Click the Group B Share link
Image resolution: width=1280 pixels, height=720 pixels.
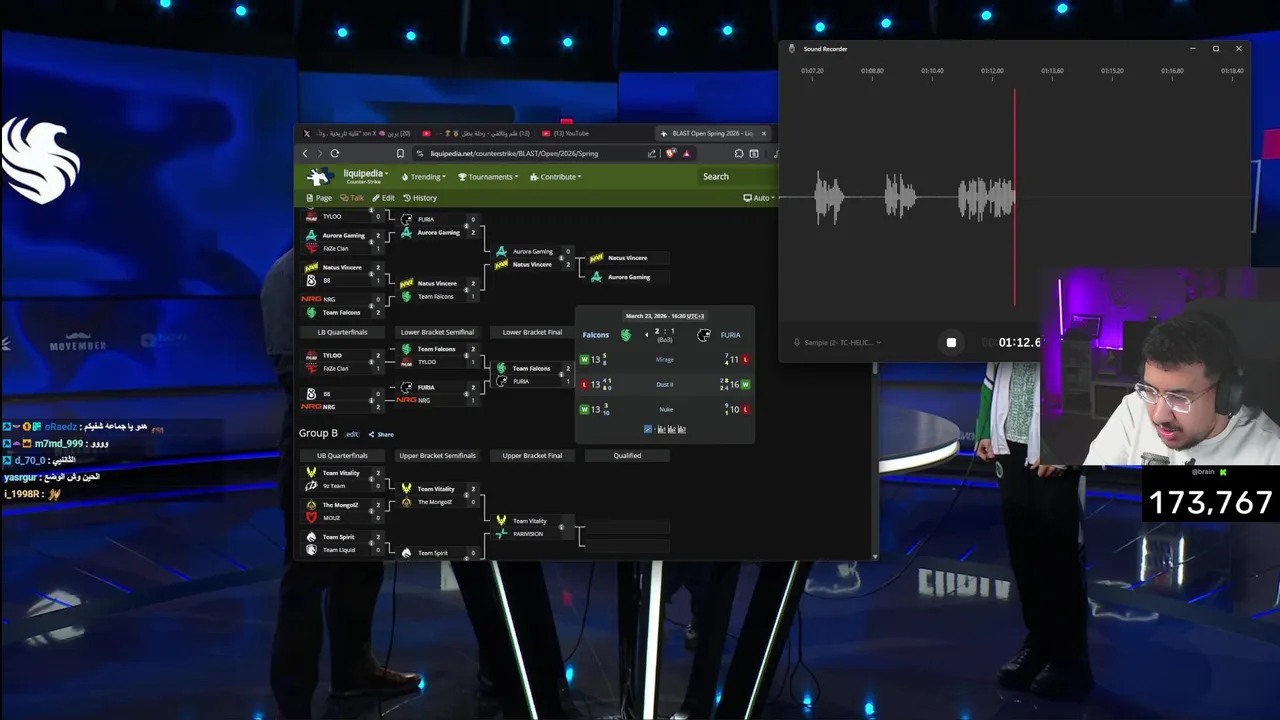(x=381, y=434)
